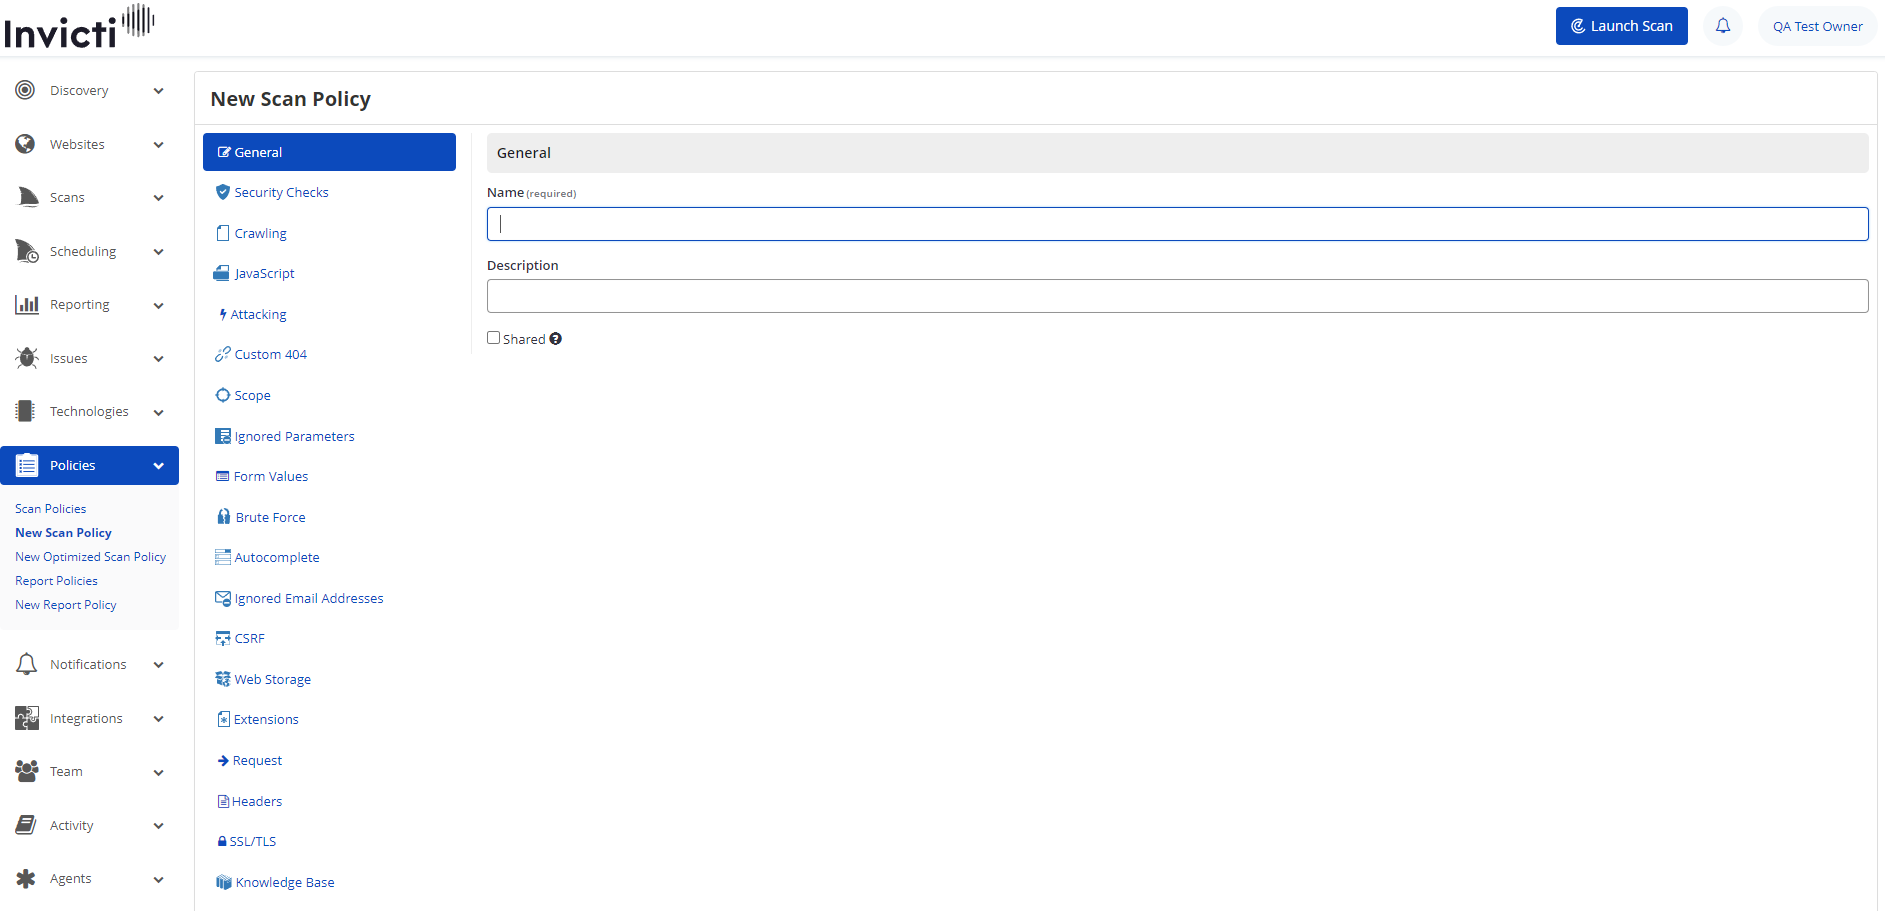Viewport: 1885px width, 911px height.
Task: Click the Shared help question mark icon
Action: coord(556,339)
